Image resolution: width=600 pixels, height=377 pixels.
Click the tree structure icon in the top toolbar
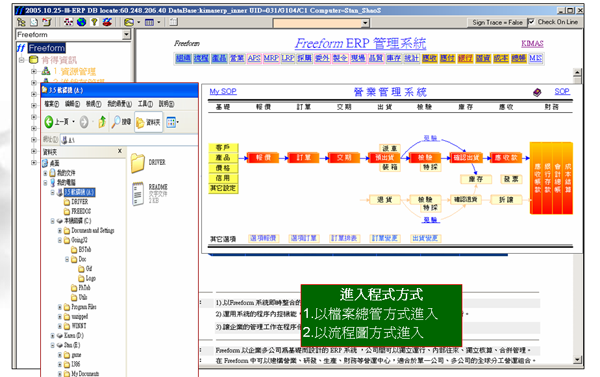click(x=21, y=22)
